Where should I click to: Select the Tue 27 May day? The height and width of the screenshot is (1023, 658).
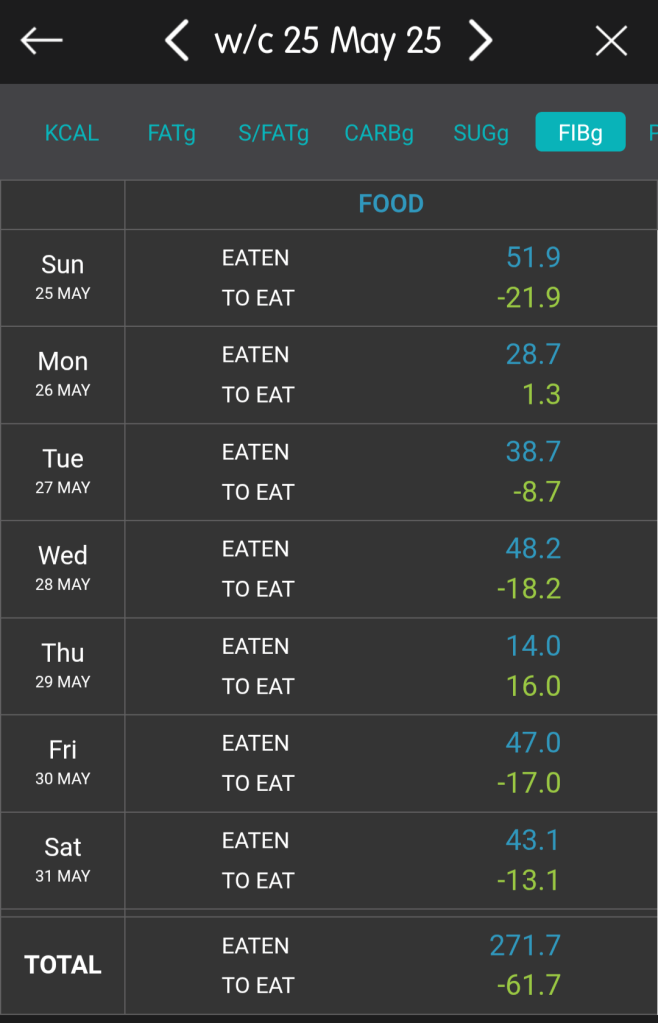coord(63,471)
